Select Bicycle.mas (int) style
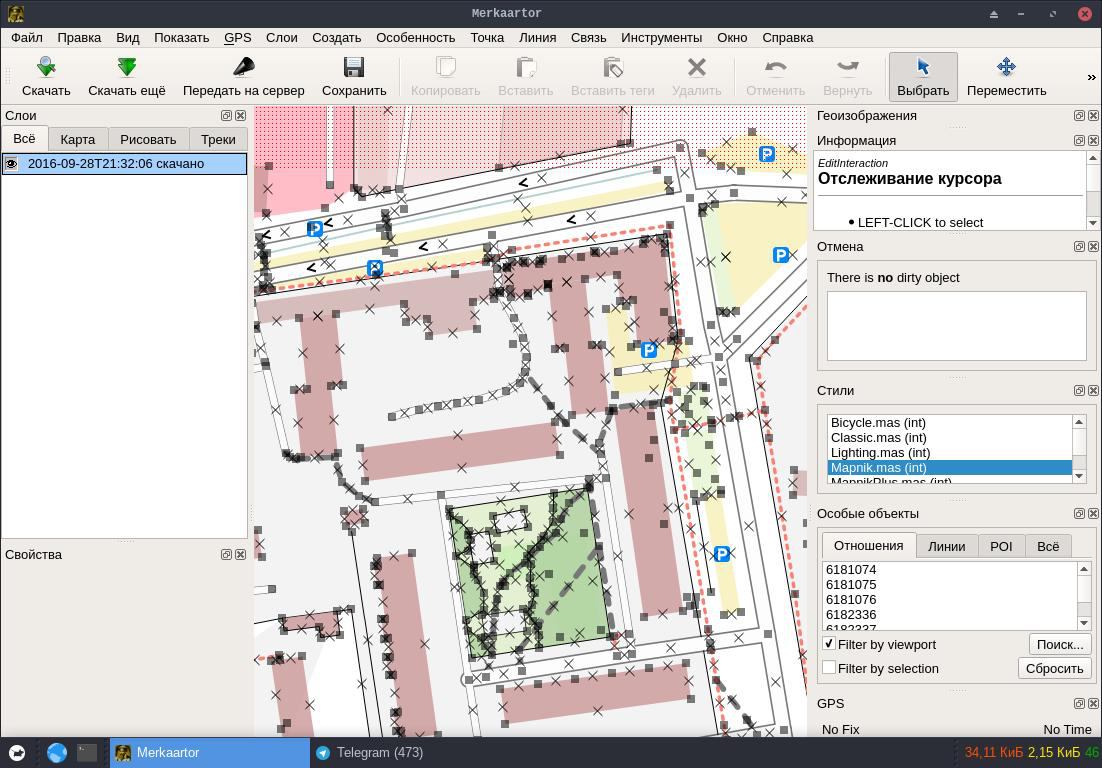The width and height of the screenshot is (1102, 768). pos(949,422)
